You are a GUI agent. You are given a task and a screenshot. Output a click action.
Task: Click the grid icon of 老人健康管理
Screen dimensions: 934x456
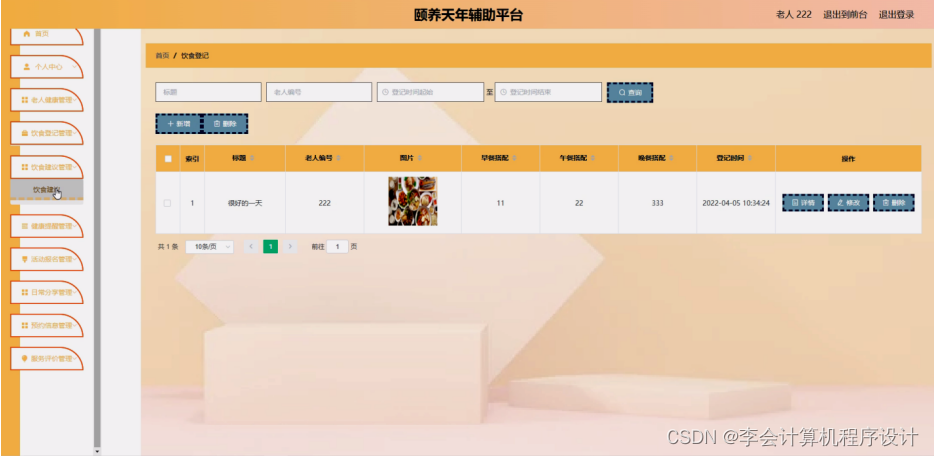click(x=25, y=100)
